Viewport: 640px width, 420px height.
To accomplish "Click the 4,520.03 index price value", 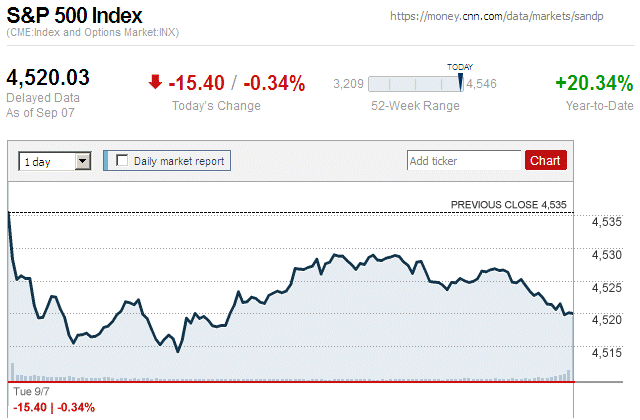I will coord(48,77).
